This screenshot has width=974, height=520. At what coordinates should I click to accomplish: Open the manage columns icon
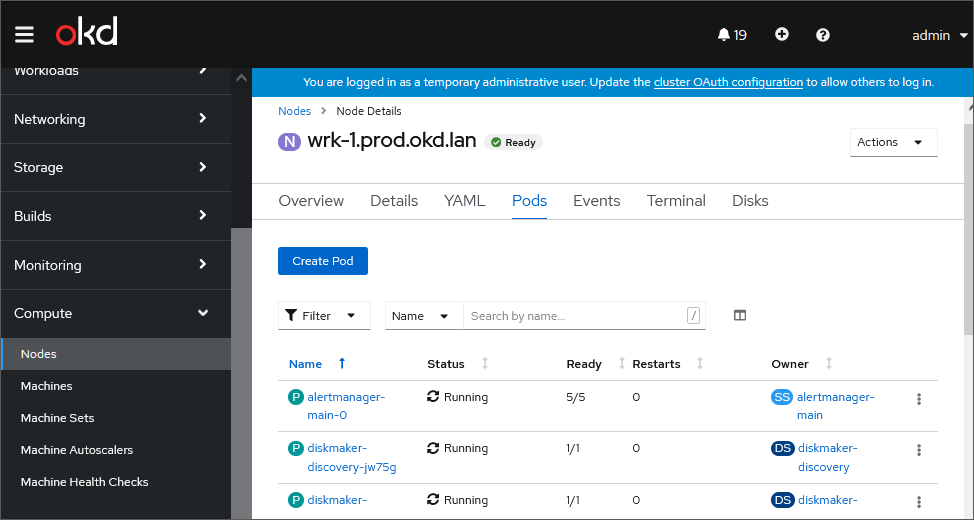point(740,316)
